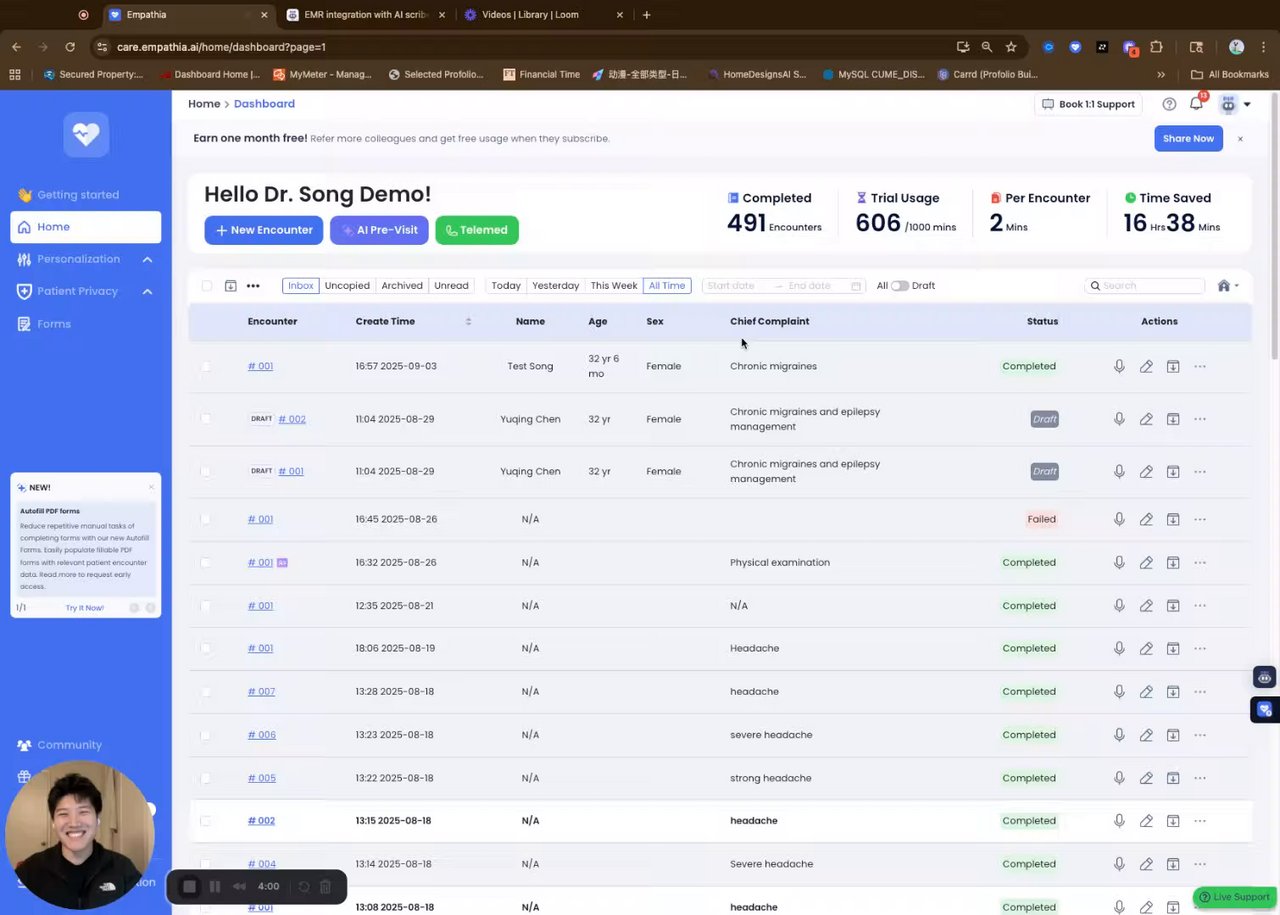
Task: Click the archive icon for severe headache row
Action: click(x=1173, y=735)
